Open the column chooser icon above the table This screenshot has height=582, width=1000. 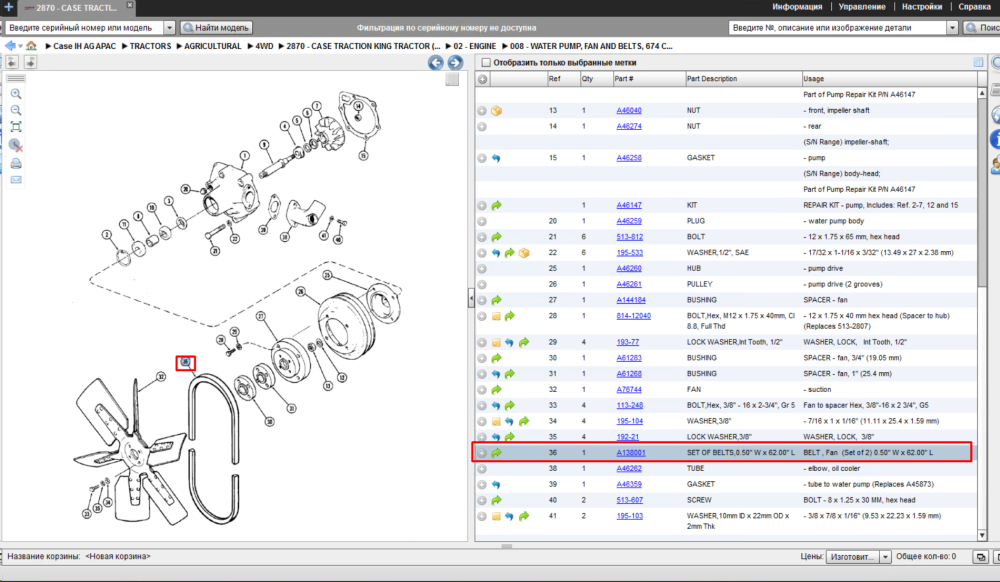coord(978,62)
